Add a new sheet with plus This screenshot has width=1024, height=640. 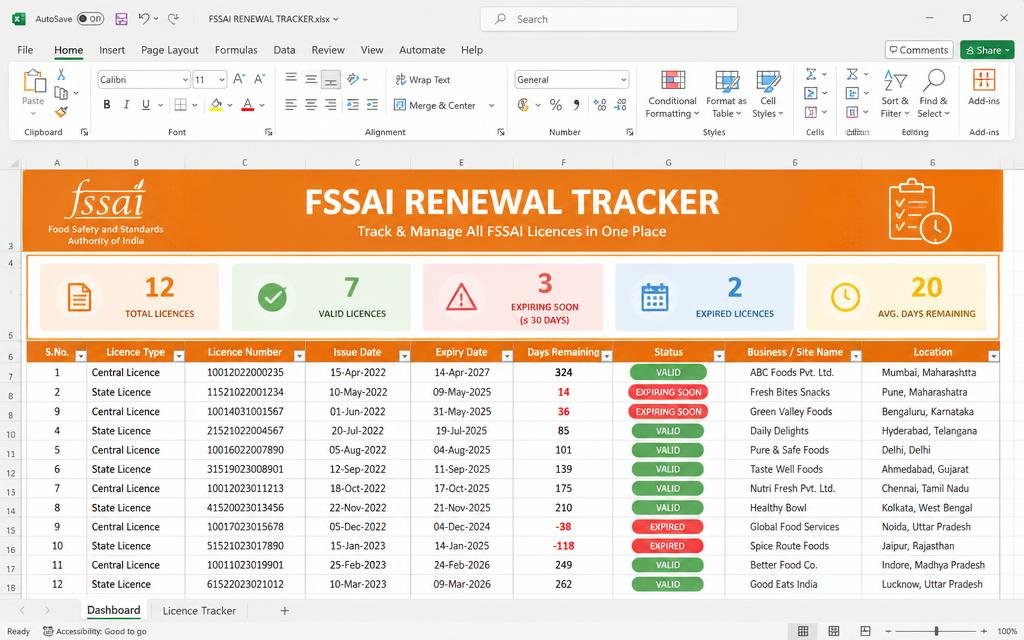tap(285, 611)
